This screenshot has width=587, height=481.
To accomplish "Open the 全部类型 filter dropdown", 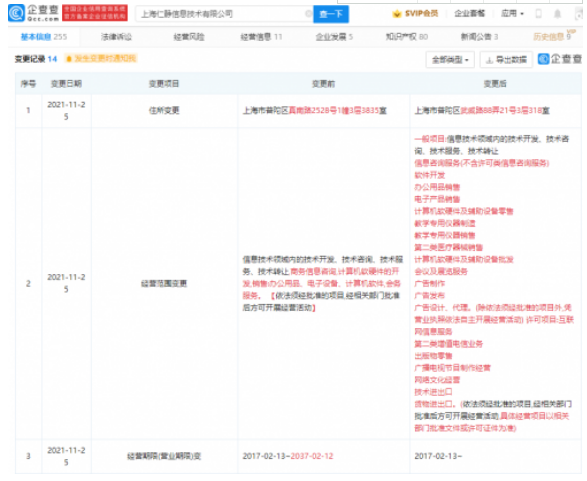I will click(450, 60).
